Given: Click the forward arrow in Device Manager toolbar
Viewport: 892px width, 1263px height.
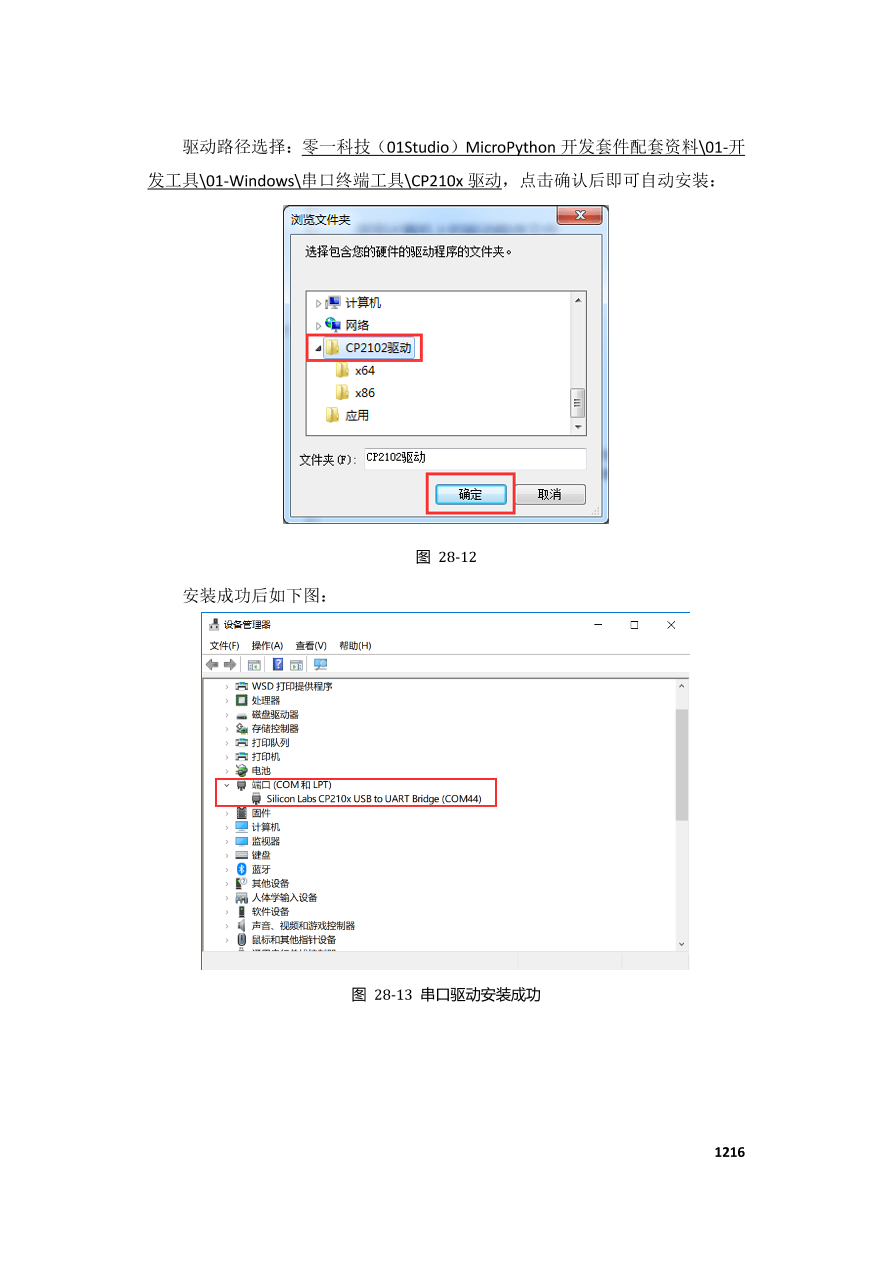Looking at the screenshot, I should tap(230, 665).
